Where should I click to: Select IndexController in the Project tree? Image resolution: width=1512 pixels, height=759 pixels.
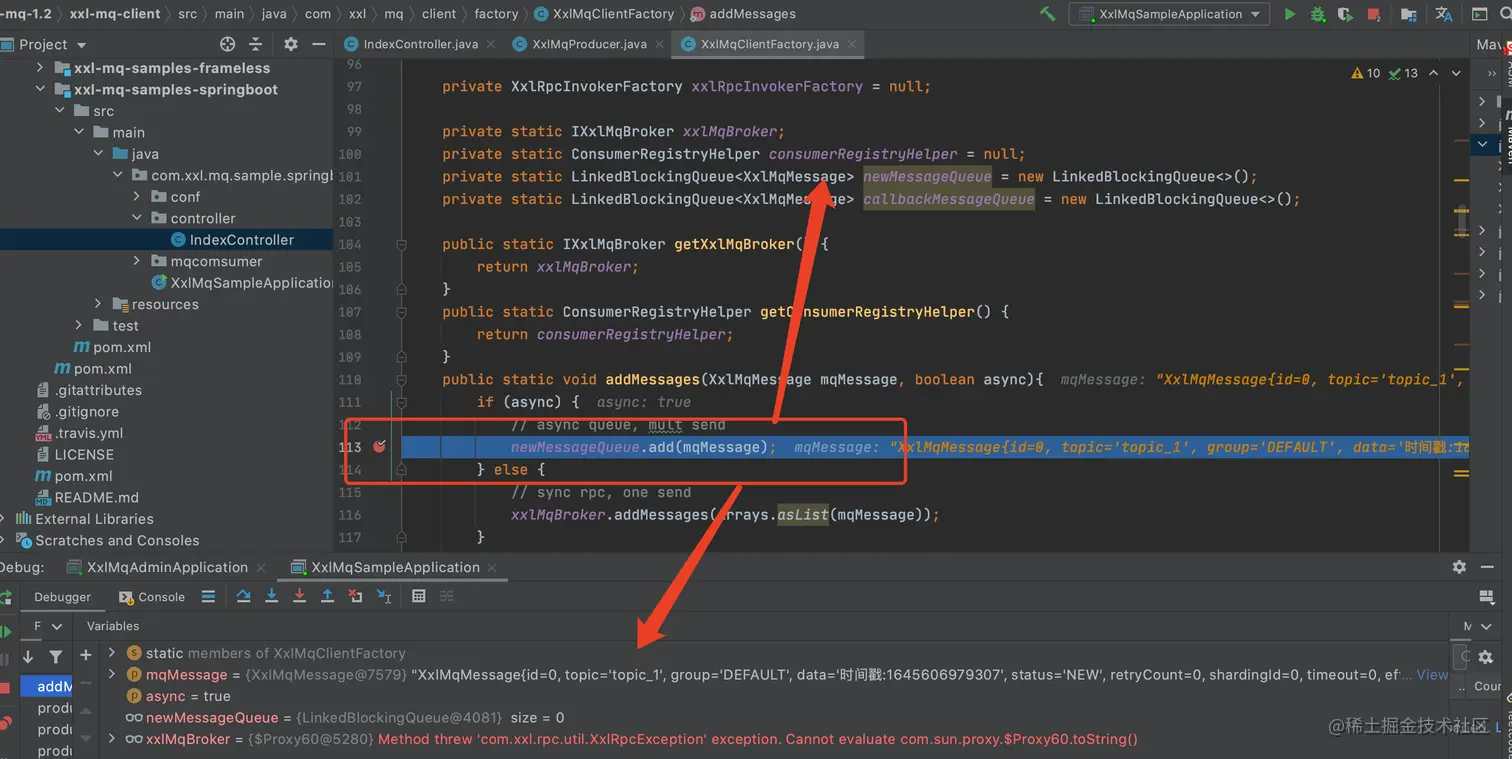[242, 240]
